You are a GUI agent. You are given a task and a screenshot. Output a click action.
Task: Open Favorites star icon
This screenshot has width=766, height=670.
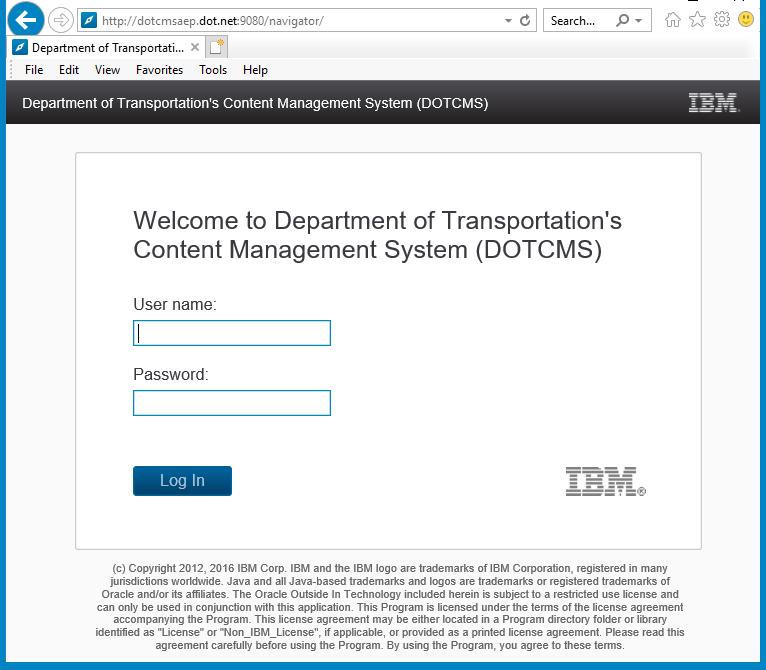point(697,20)
